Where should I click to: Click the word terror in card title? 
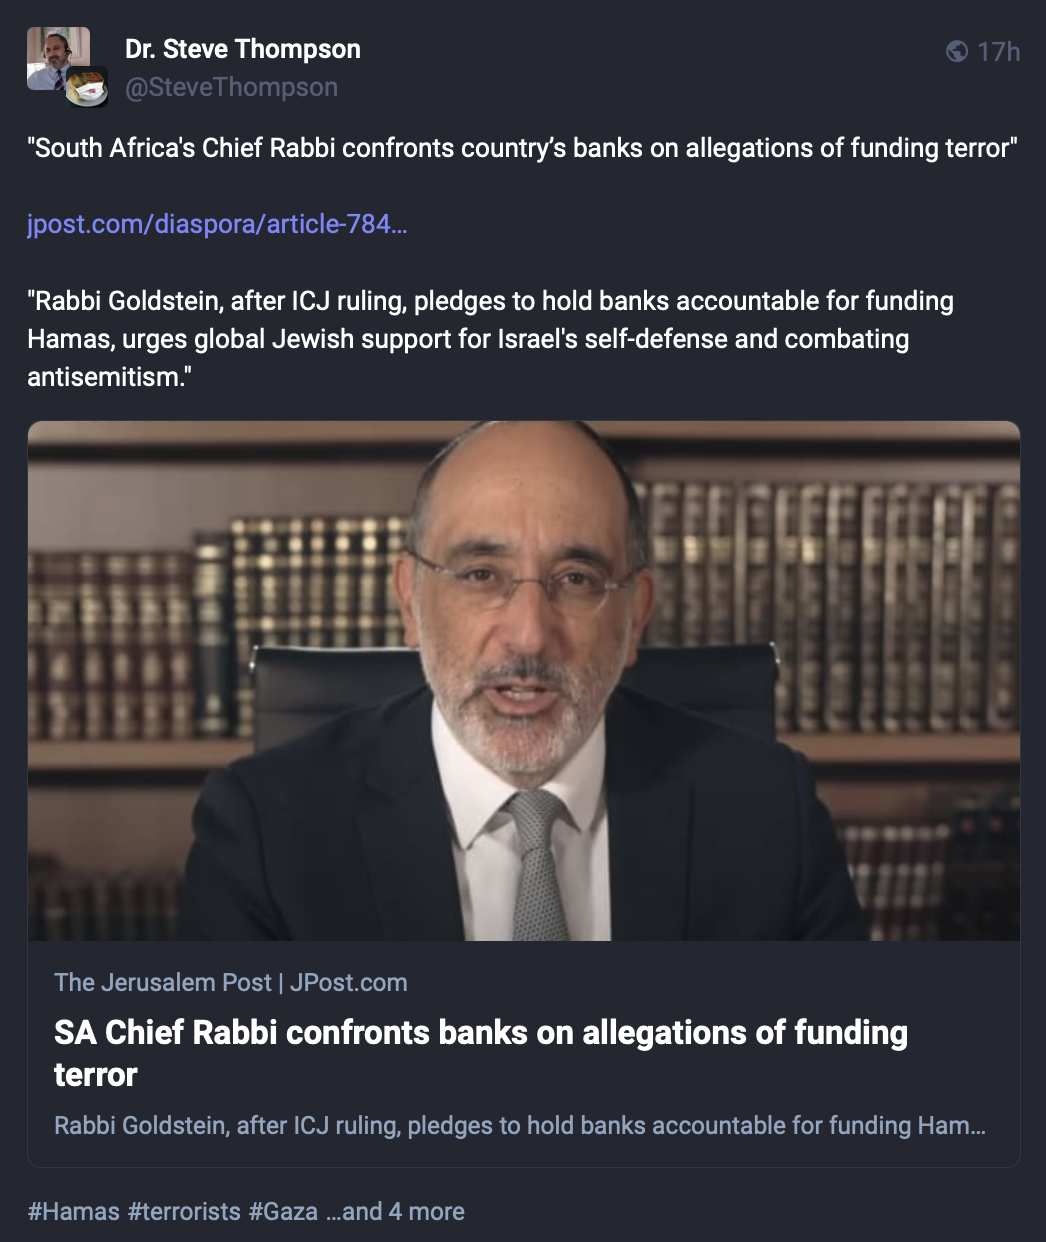click(96, 1075)
